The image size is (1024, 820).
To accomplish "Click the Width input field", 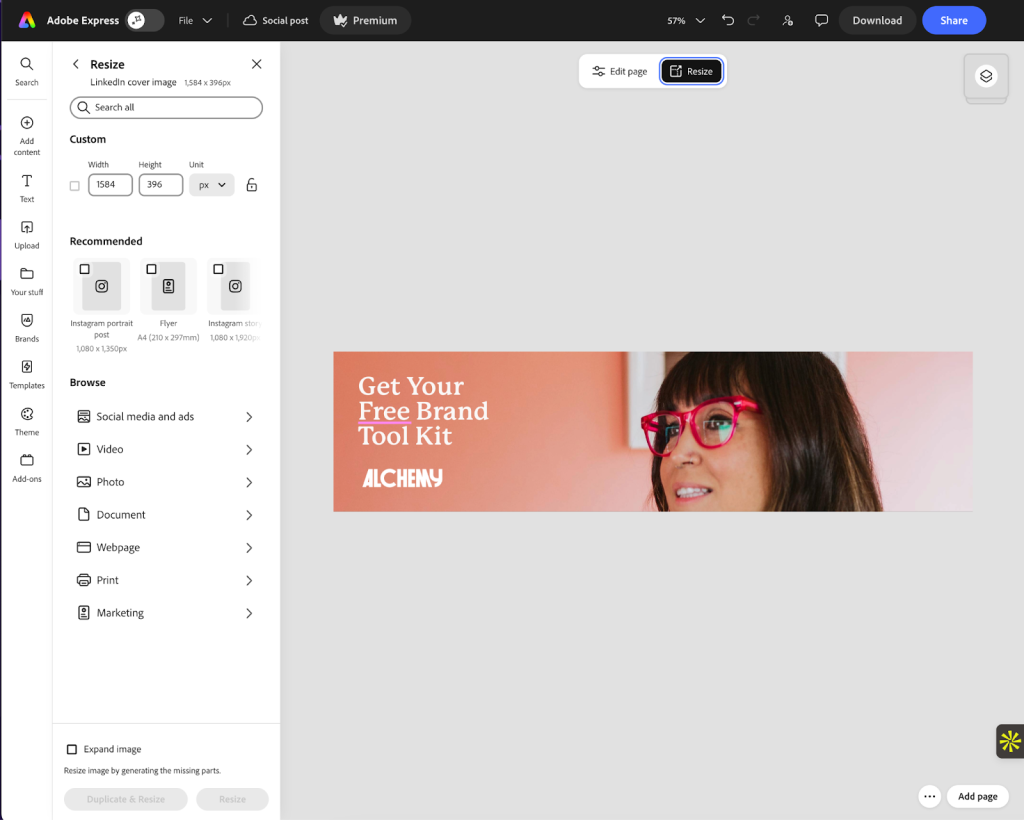I will pyautogui.click(x=110, y=185).
